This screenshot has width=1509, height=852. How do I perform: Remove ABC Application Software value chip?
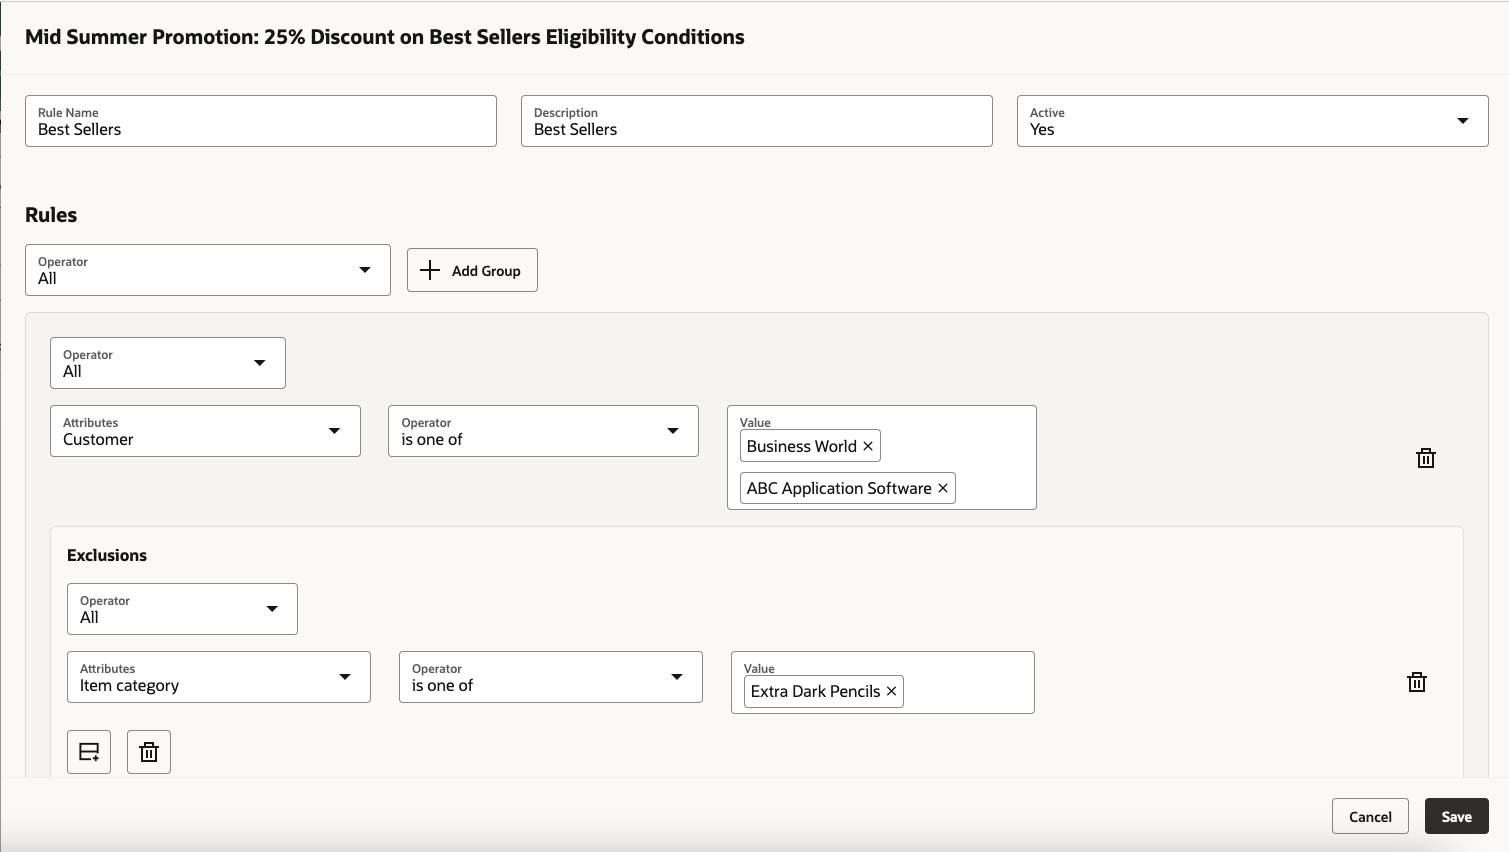942,488
